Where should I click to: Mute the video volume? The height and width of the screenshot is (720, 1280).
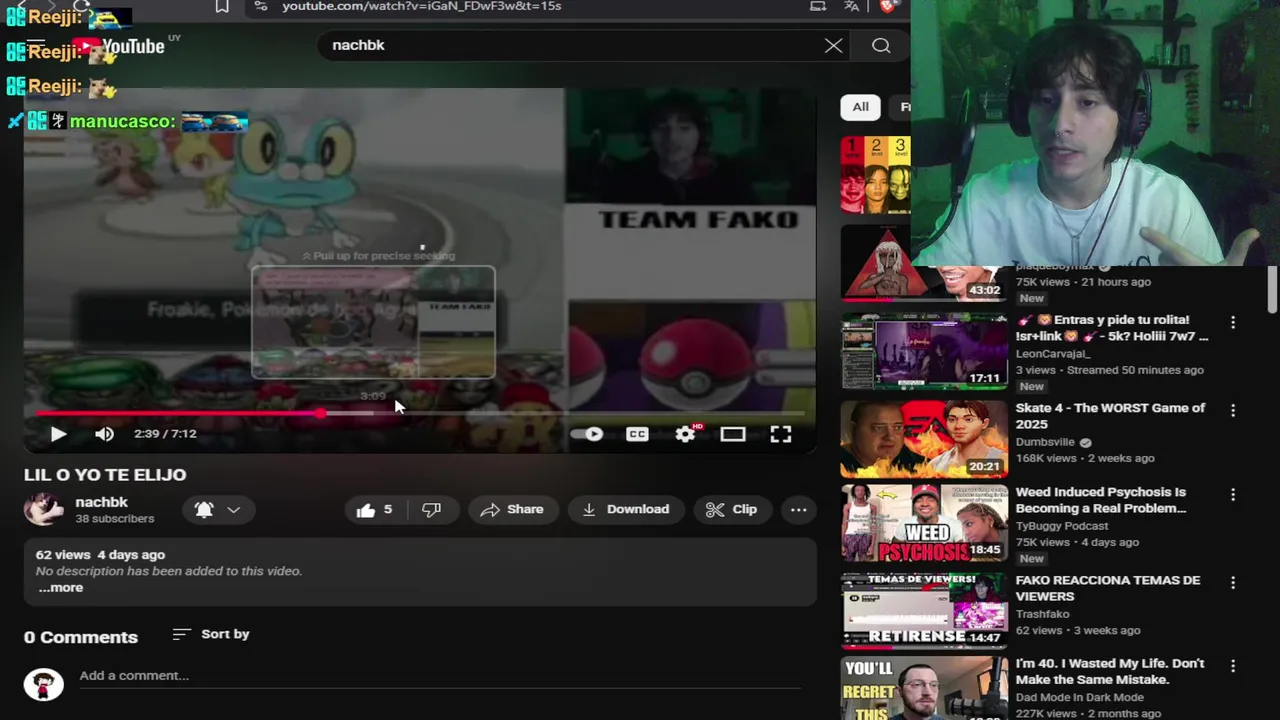coord(104,434)
